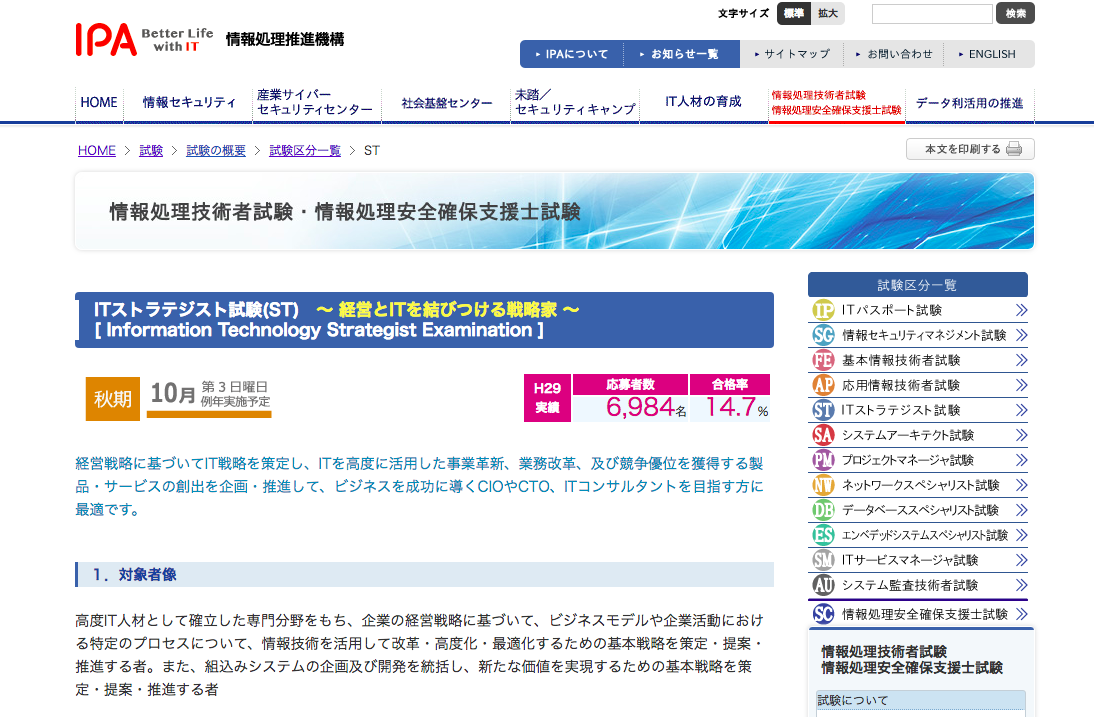The image size is (1094, 717).
Task: Open the IT人材の育成 navigation tab
Action: pos(703,103)
